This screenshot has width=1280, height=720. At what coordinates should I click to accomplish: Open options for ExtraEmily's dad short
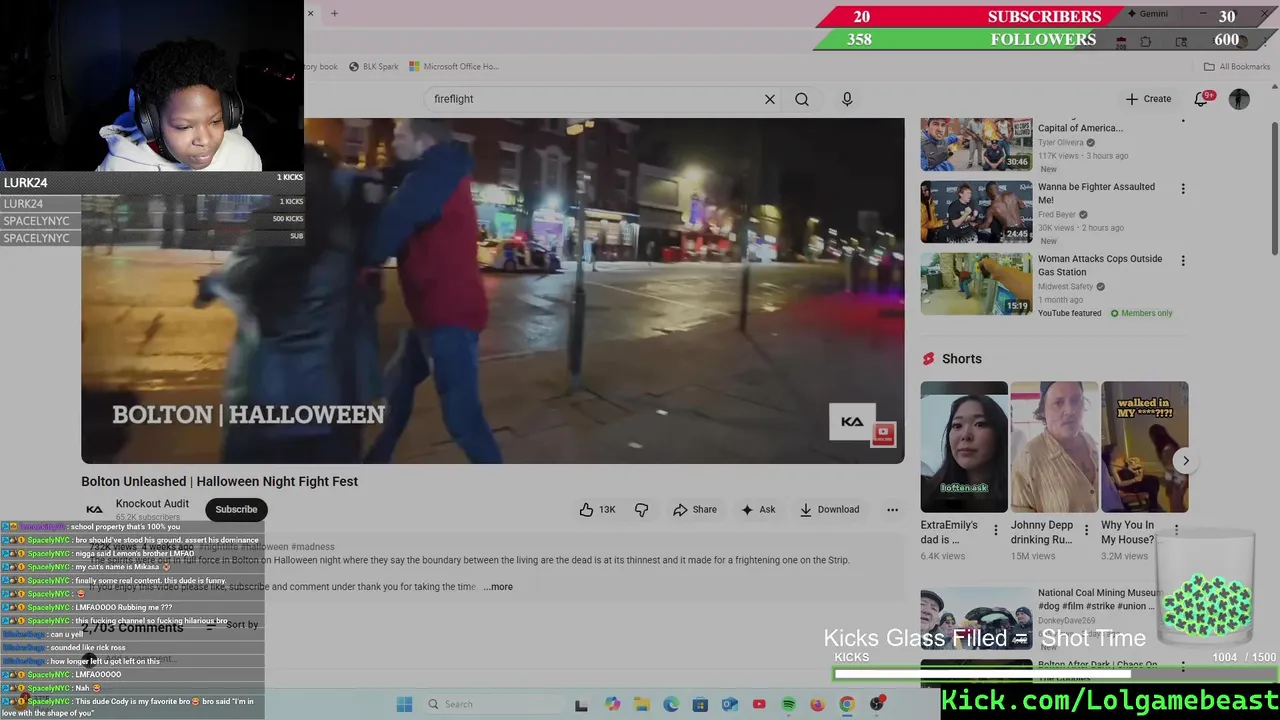(x=995, y=530)
